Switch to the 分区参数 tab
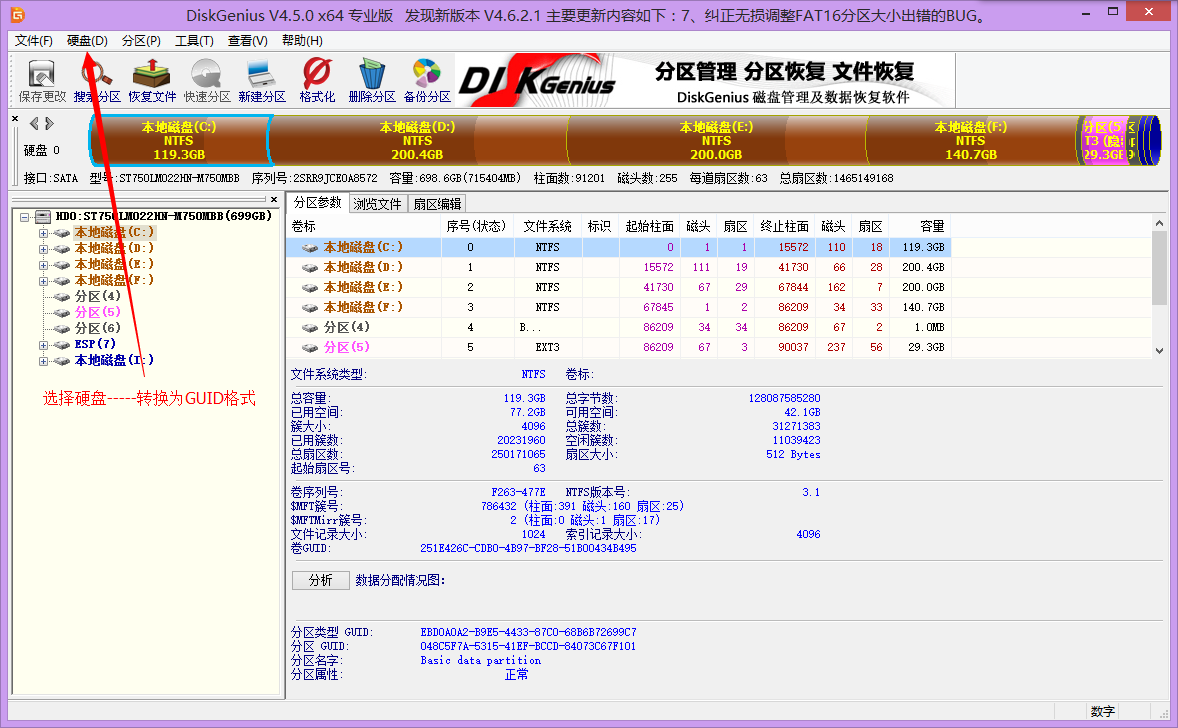 point(318,203)
